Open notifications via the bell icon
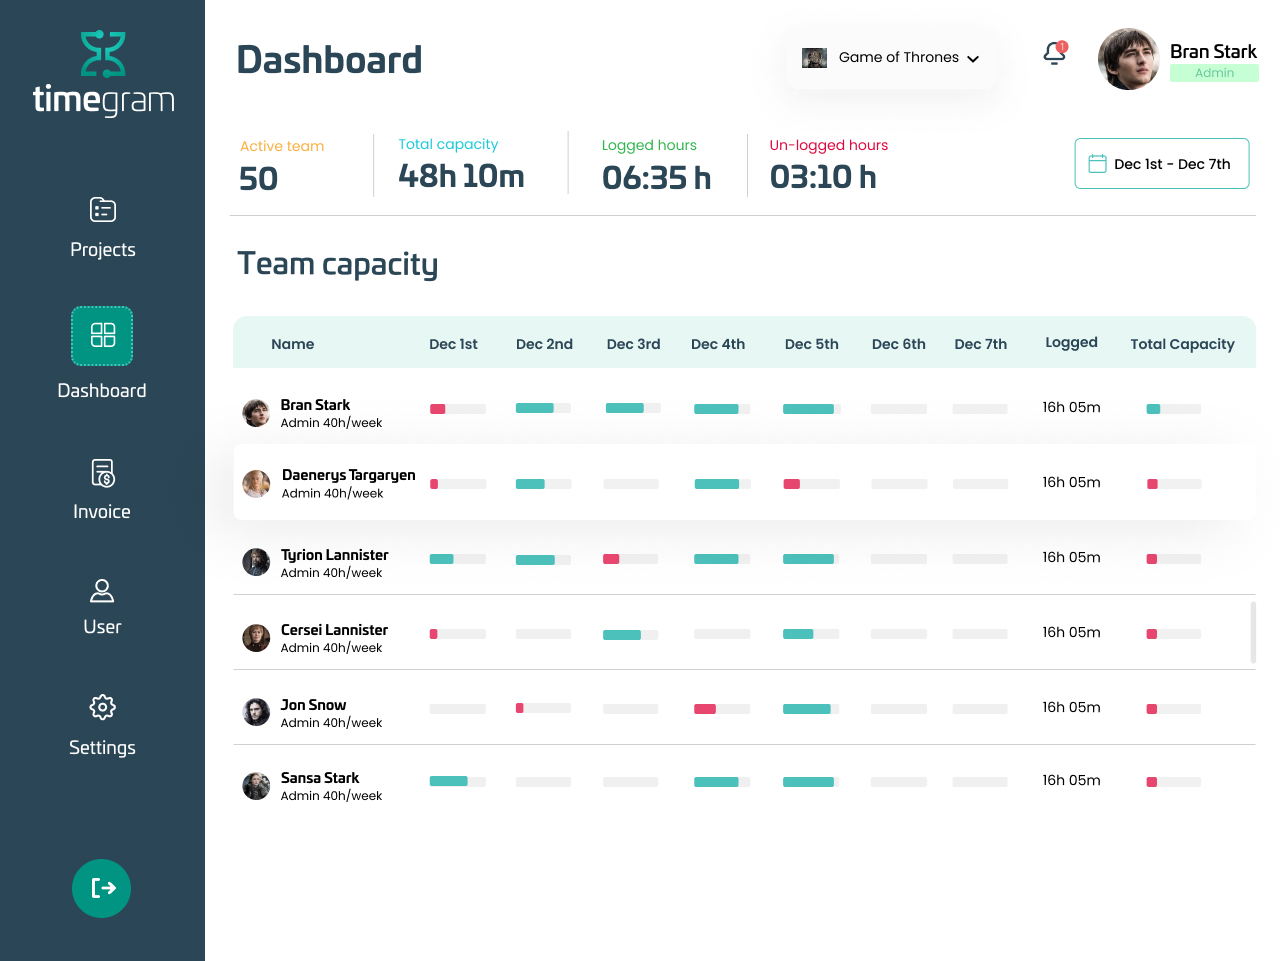 click(1054, 53)
